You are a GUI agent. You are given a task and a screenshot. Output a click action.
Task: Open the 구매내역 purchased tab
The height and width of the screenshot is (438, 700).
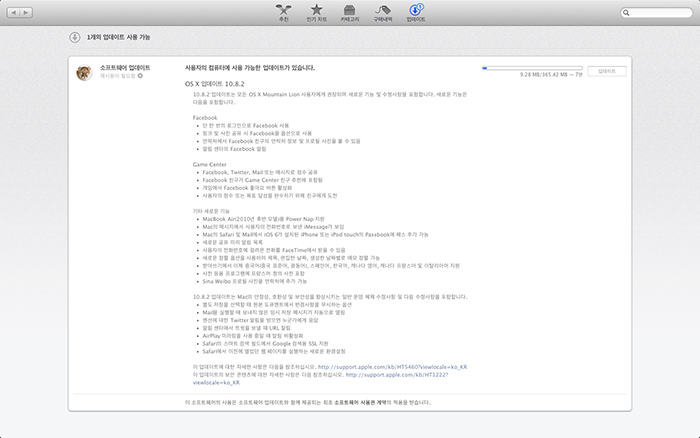383,13
